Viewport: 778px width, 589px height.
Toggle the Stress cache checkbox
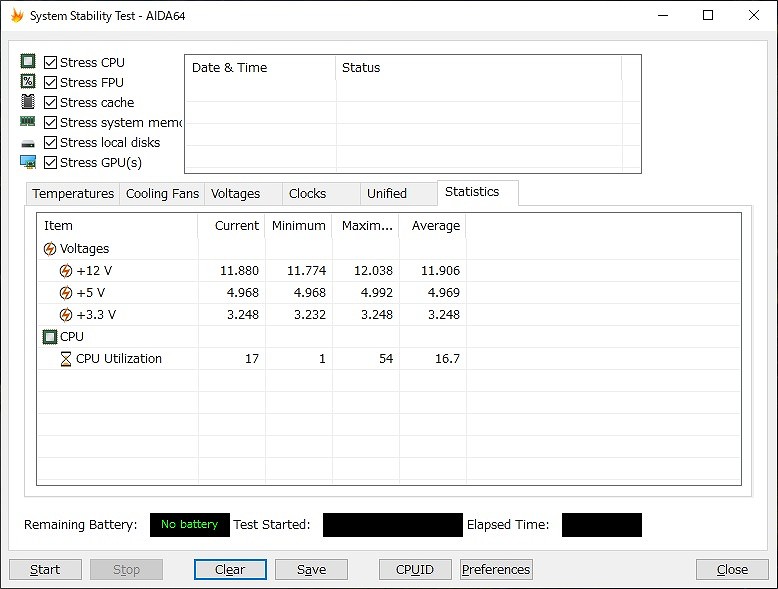click(50, 102)
